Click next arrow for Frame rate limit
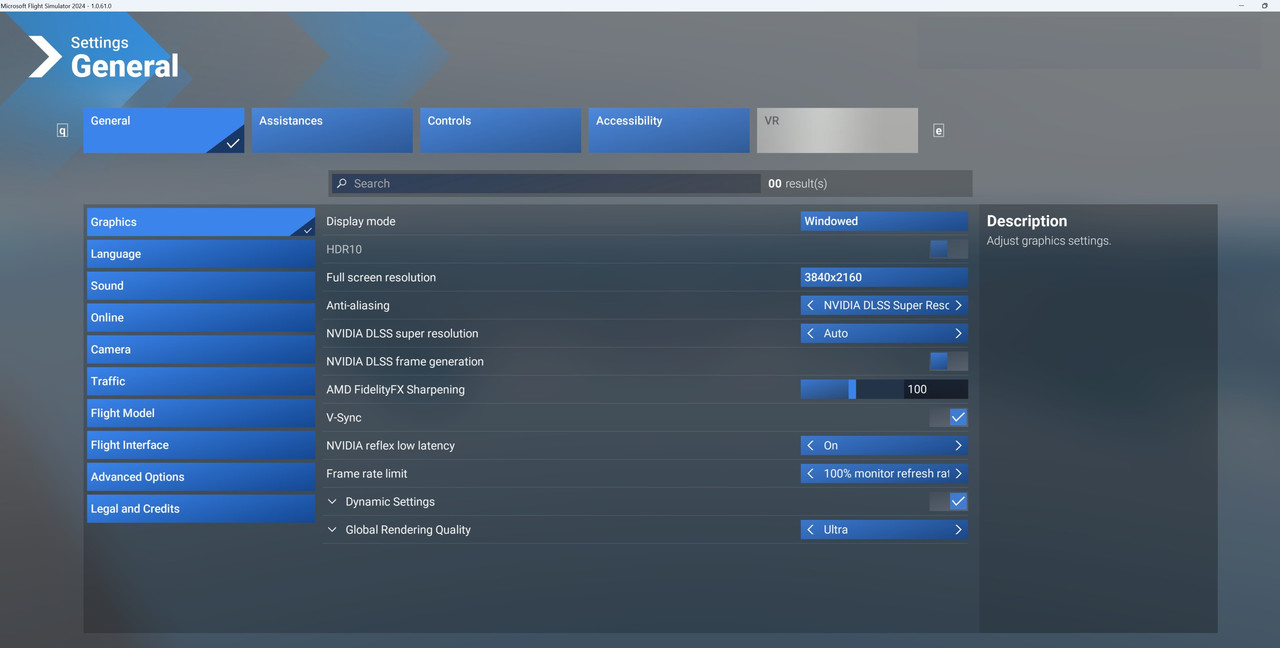Viewport: 1280px width, 648px height. (958, 473)
